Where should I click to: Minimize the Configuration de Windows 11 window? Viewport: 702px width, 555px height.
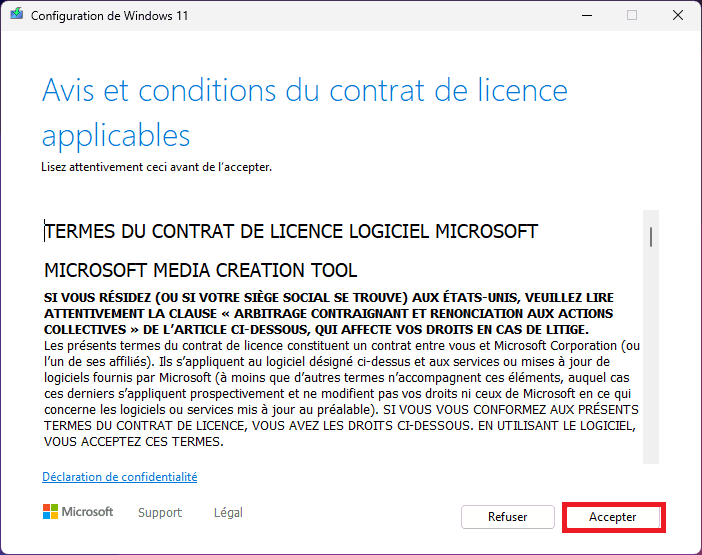(x=587, y=15)
